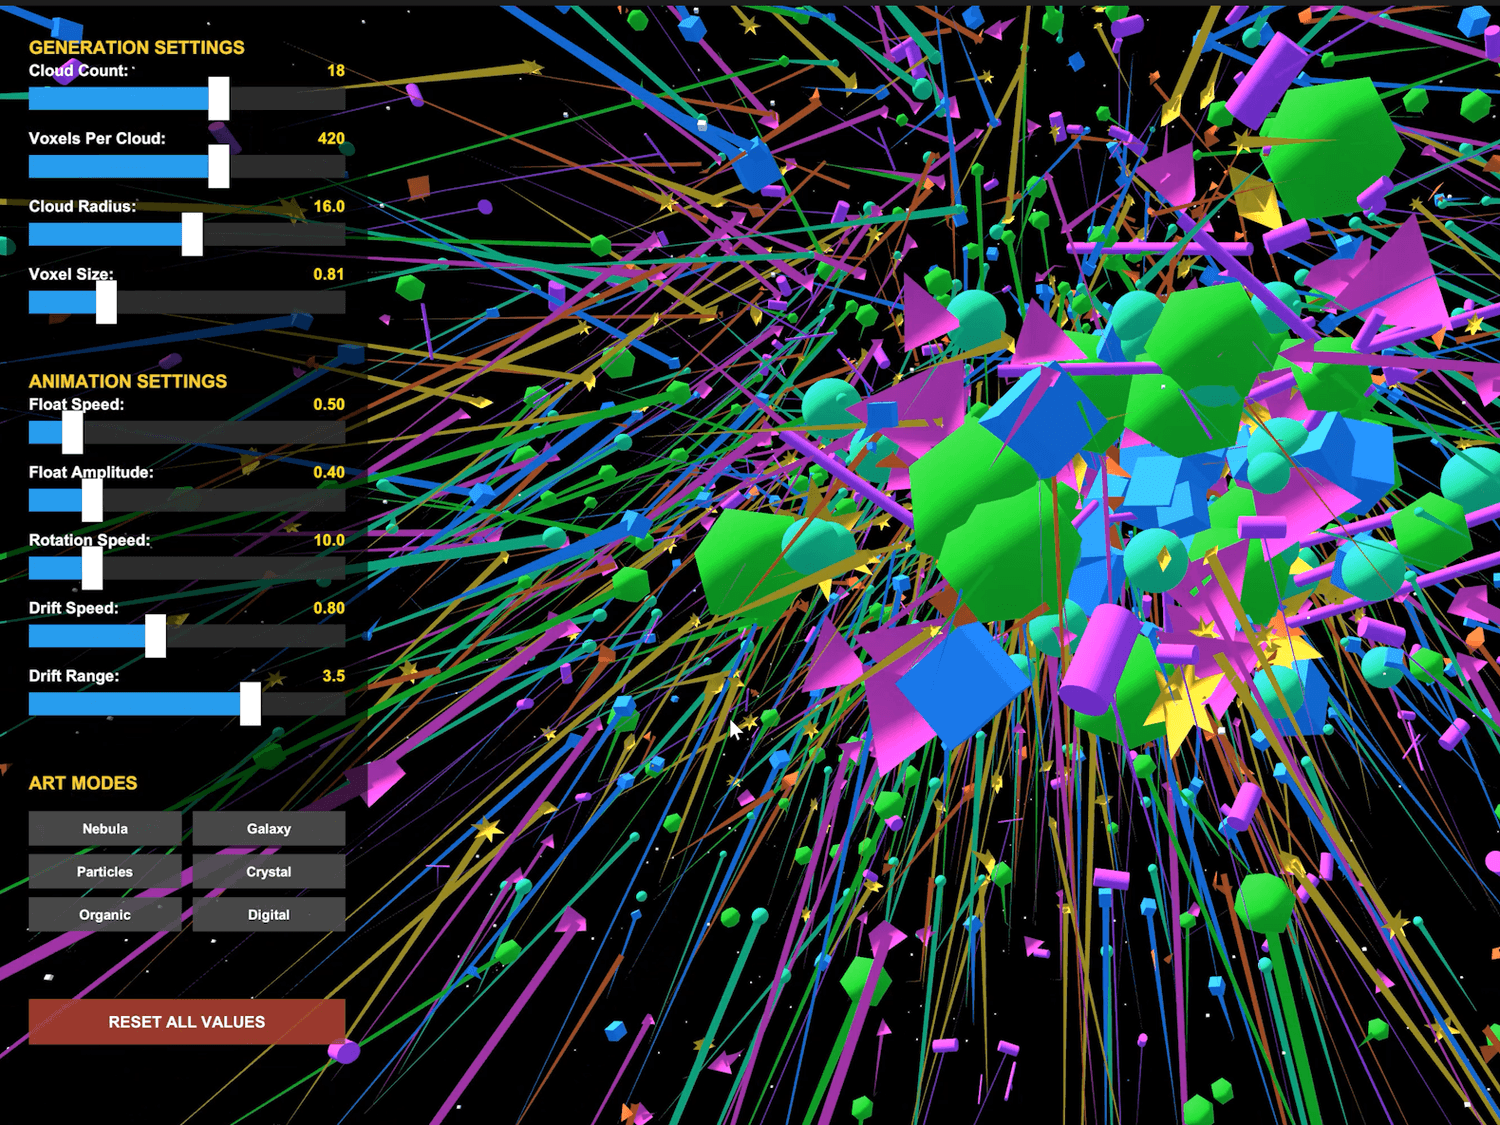Screen dimensions: 1500x1125
Task: Enable the Digital art mode
Action: click(269, 915)
